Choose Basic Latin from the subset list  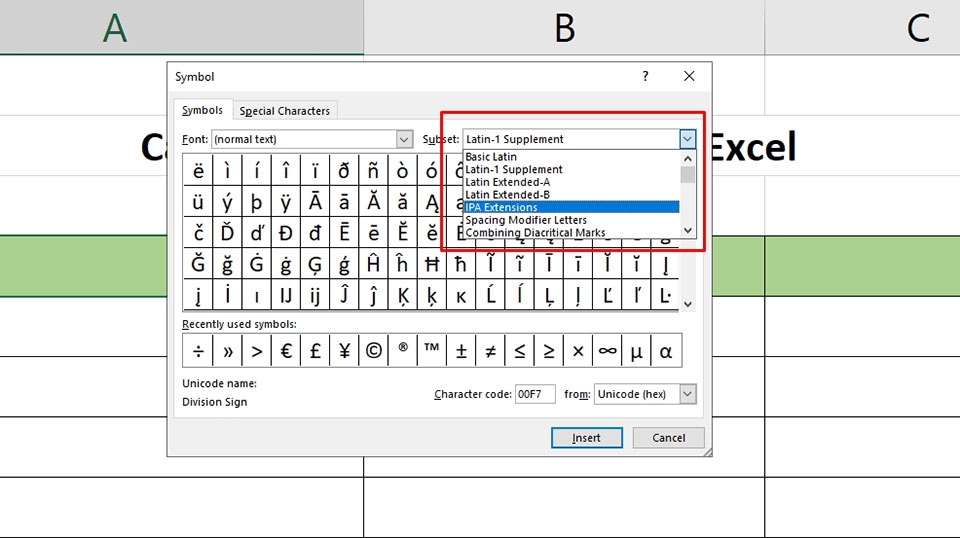click(x=571, y=157)
